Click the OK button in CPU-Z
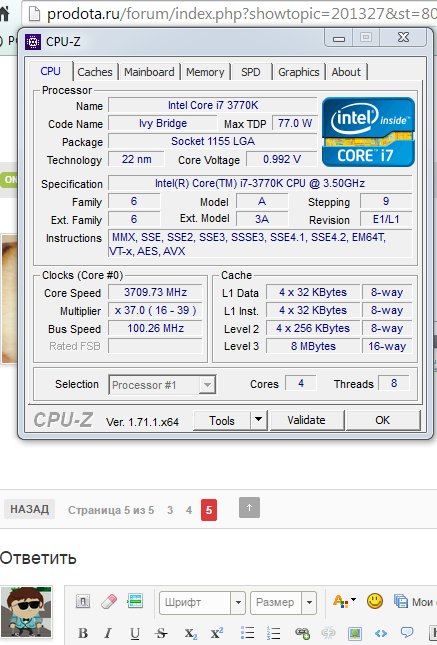 [x=383, y=420]
